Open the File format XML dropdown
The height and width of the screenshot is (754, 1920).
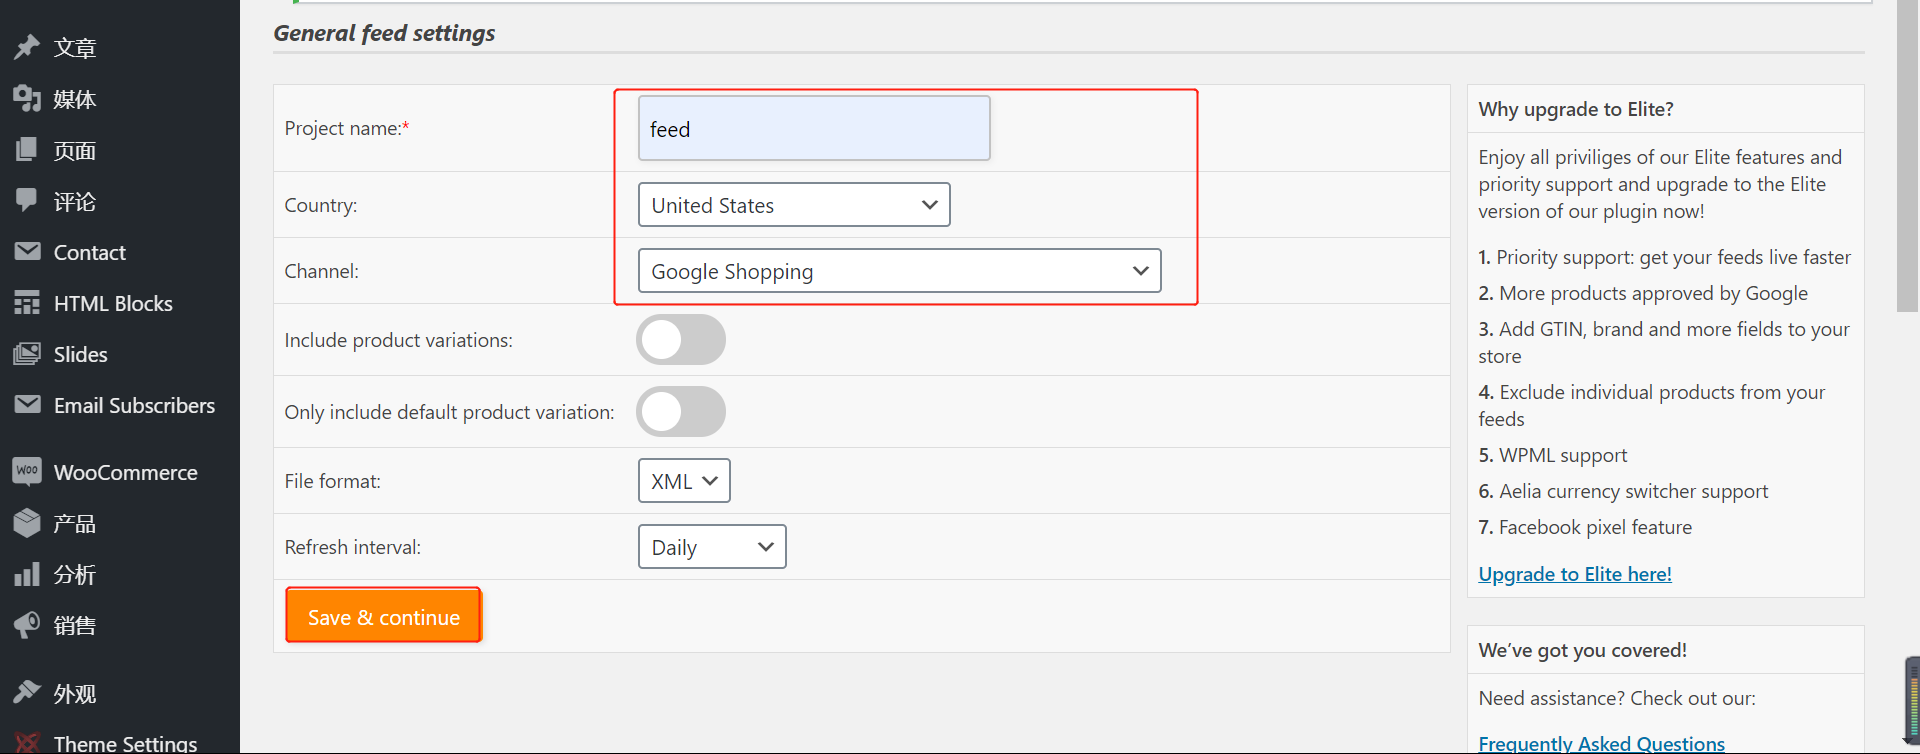pyautogui.click(x=684, y=481)
